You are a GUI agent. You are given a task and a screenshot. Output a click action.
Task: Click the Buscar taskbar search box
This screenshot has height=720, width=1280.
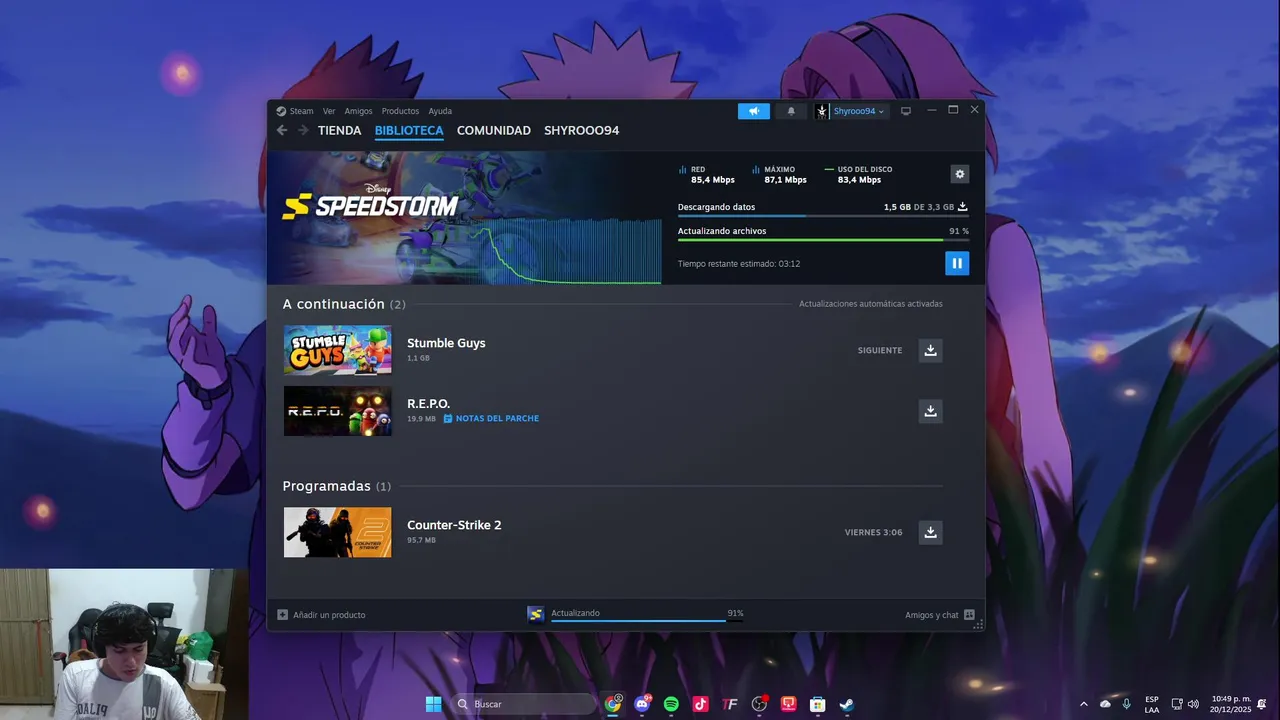pos(525,704)
